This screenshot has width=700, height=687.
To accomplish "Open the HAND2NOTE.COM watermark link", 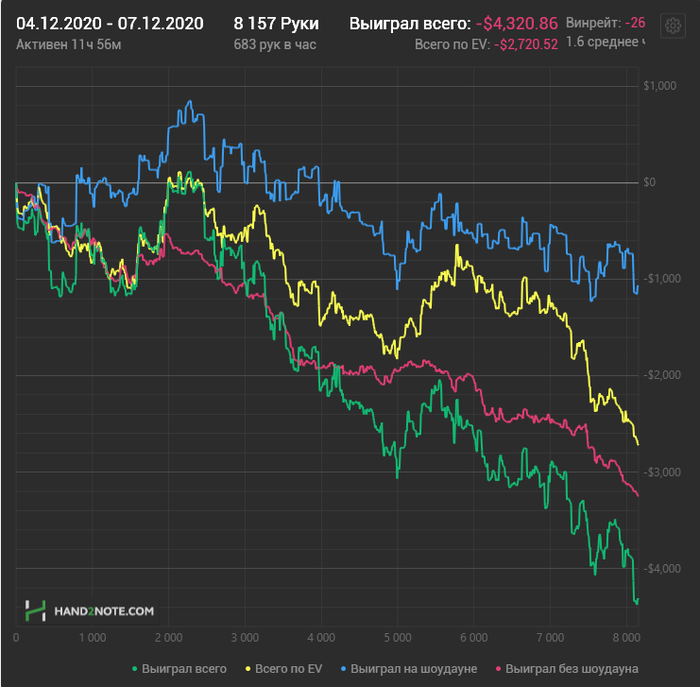I will click(104, 609).
